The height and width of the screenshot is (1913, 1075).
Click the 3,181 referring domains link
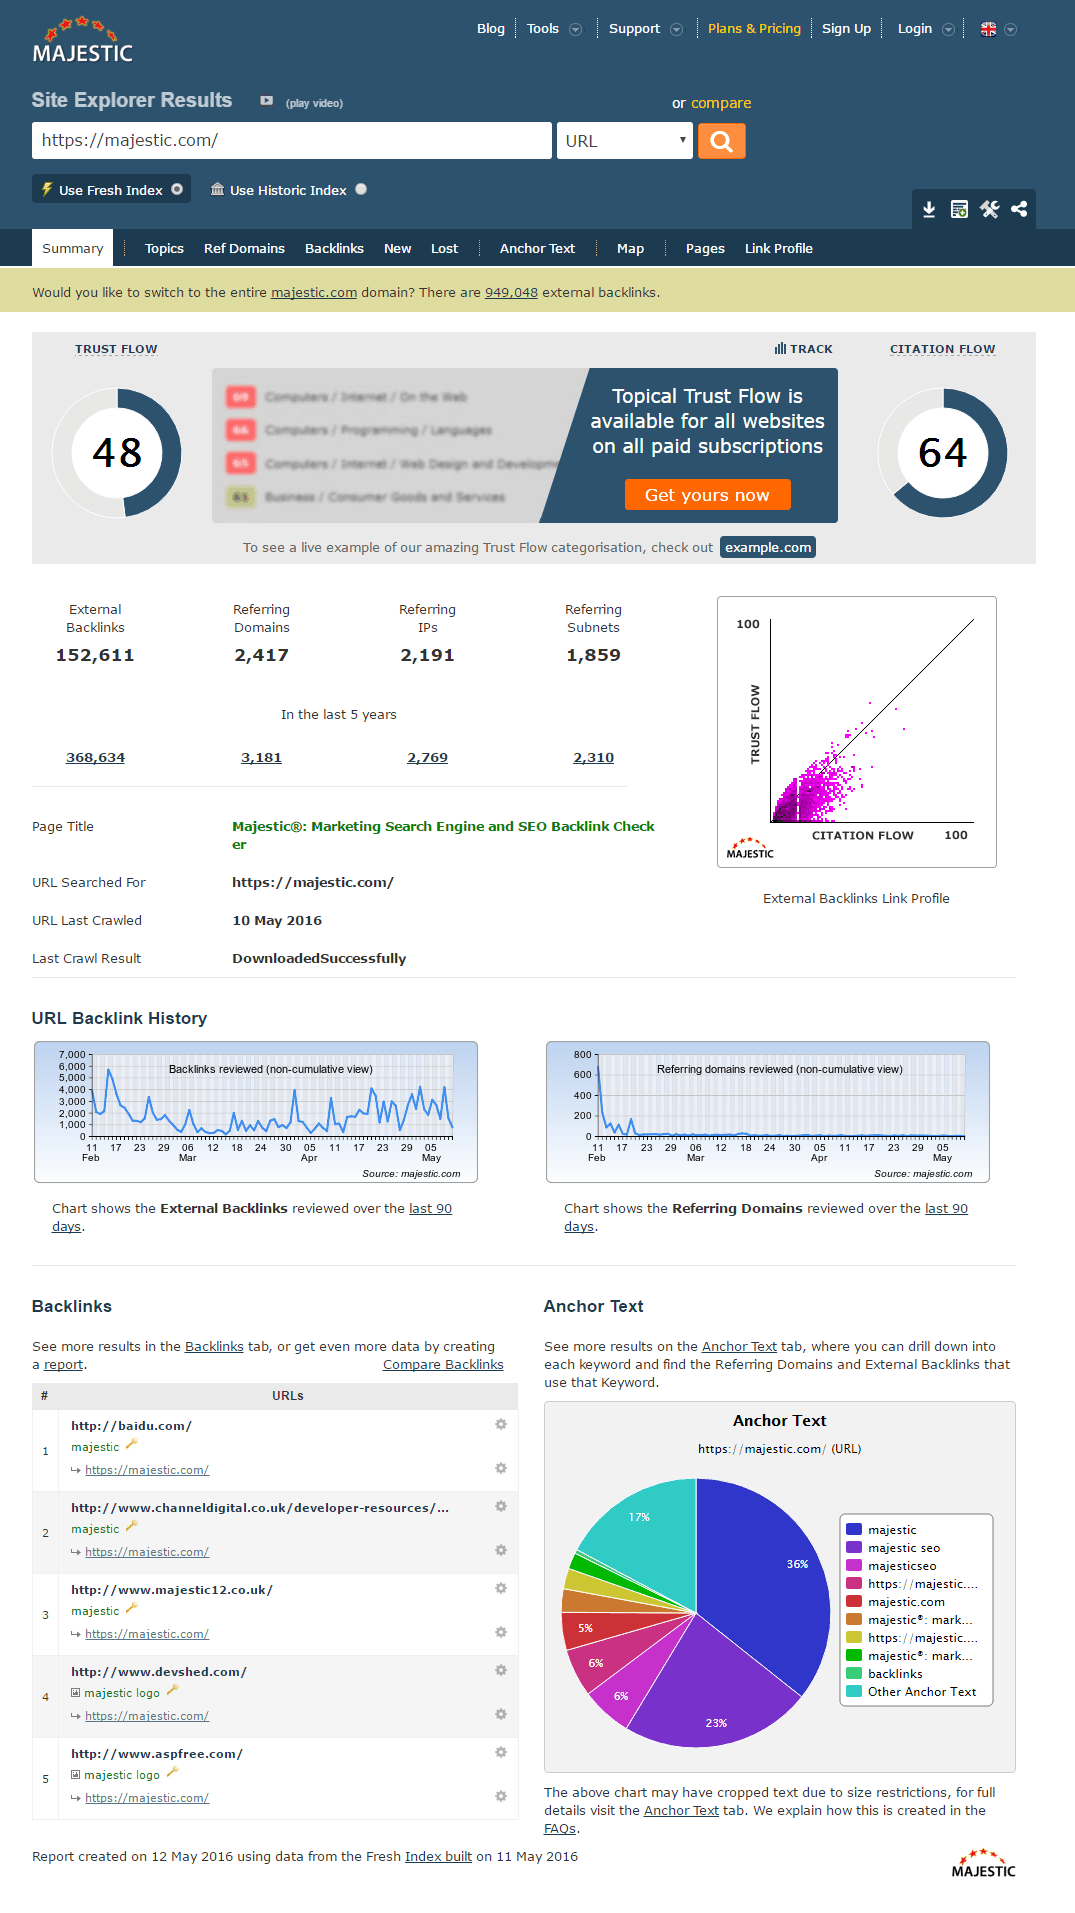261,758
